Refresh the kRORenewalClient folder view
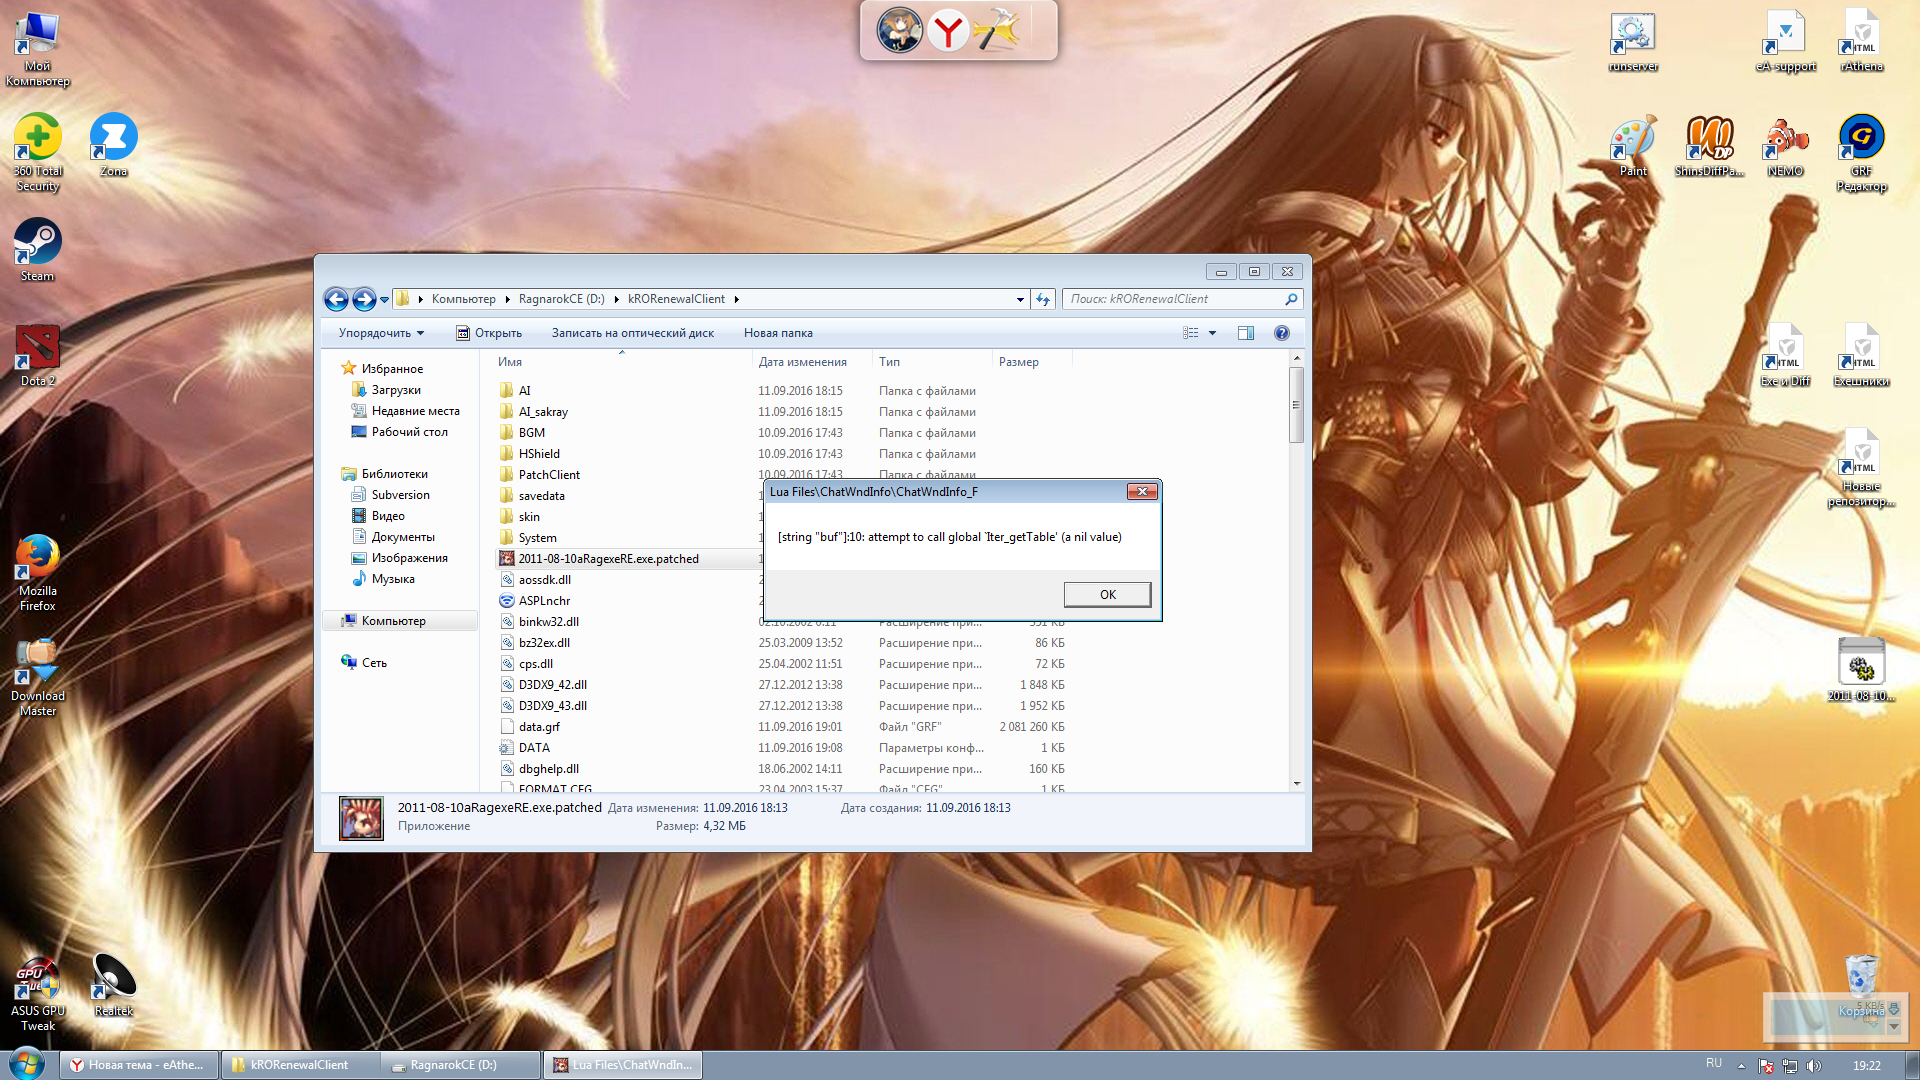This screenshot has width=1920, height=1080. click(x=1043, y=299)
